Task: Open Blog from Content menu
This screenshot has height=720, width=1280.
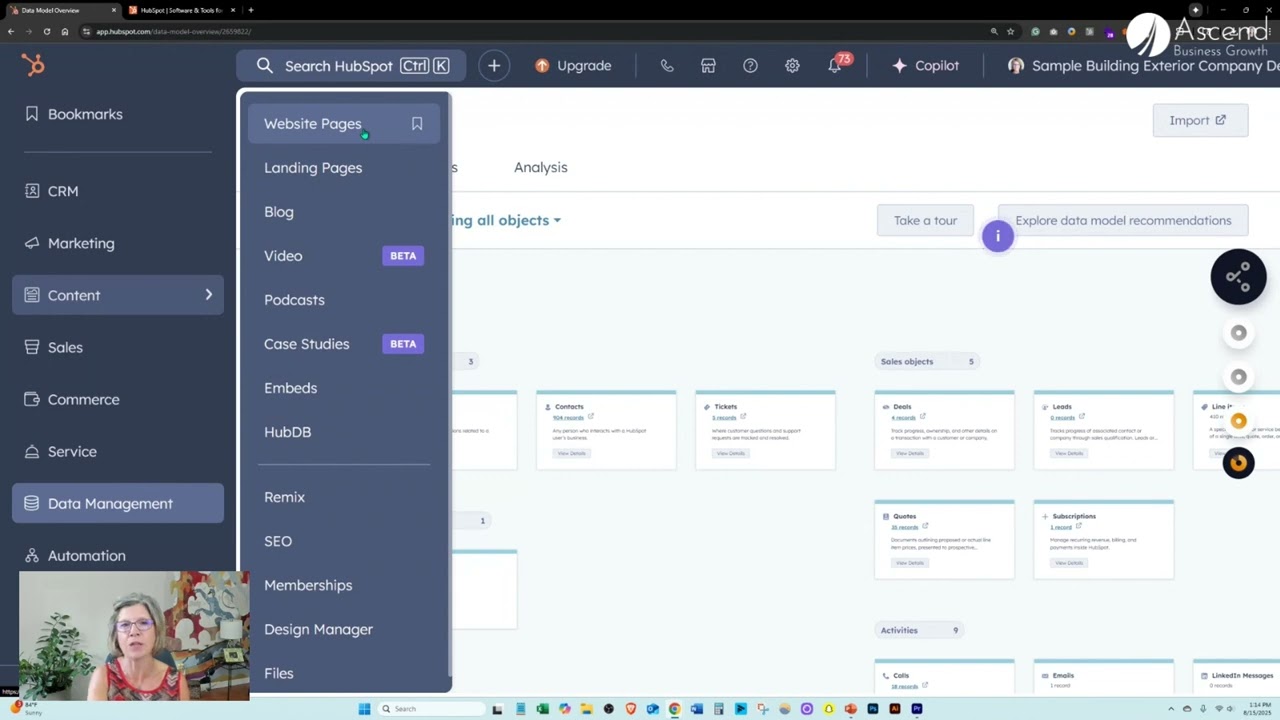Action: pyautogui.click(x=279, y=212)
